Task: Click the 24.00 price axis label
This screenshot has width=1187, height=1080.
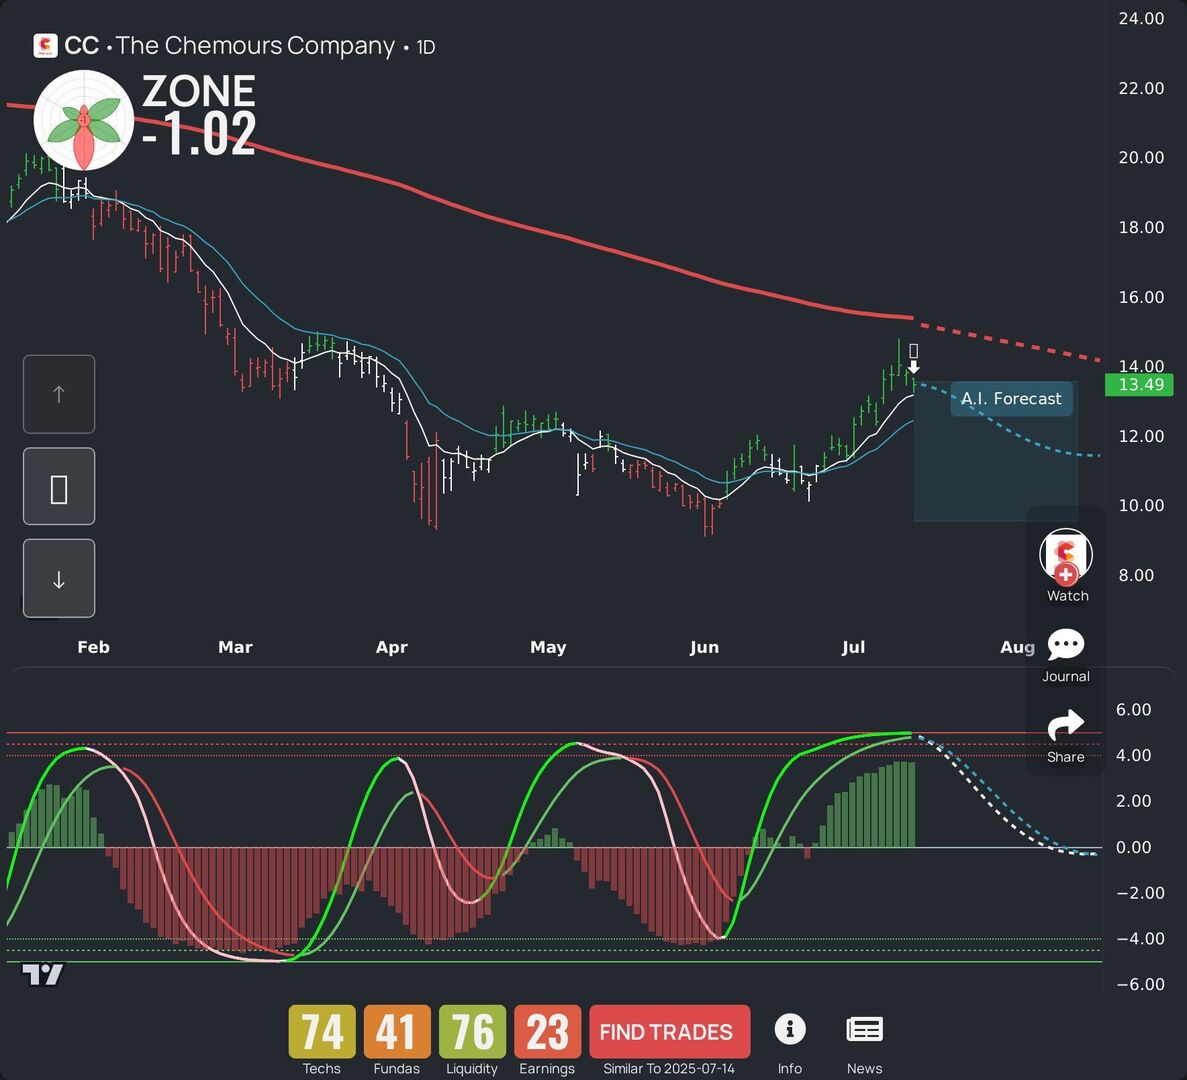Action: [x=1141, y=19]
